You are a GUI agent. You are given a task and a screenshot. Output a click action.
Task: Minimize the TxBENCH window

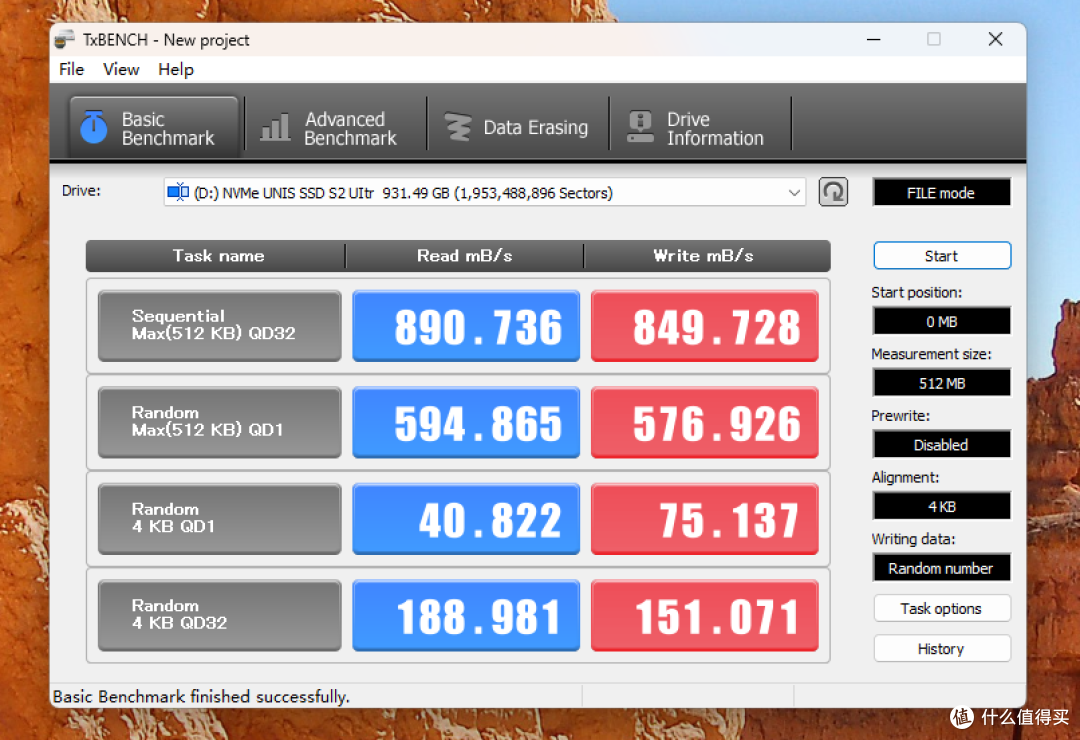tap(873, 39)
